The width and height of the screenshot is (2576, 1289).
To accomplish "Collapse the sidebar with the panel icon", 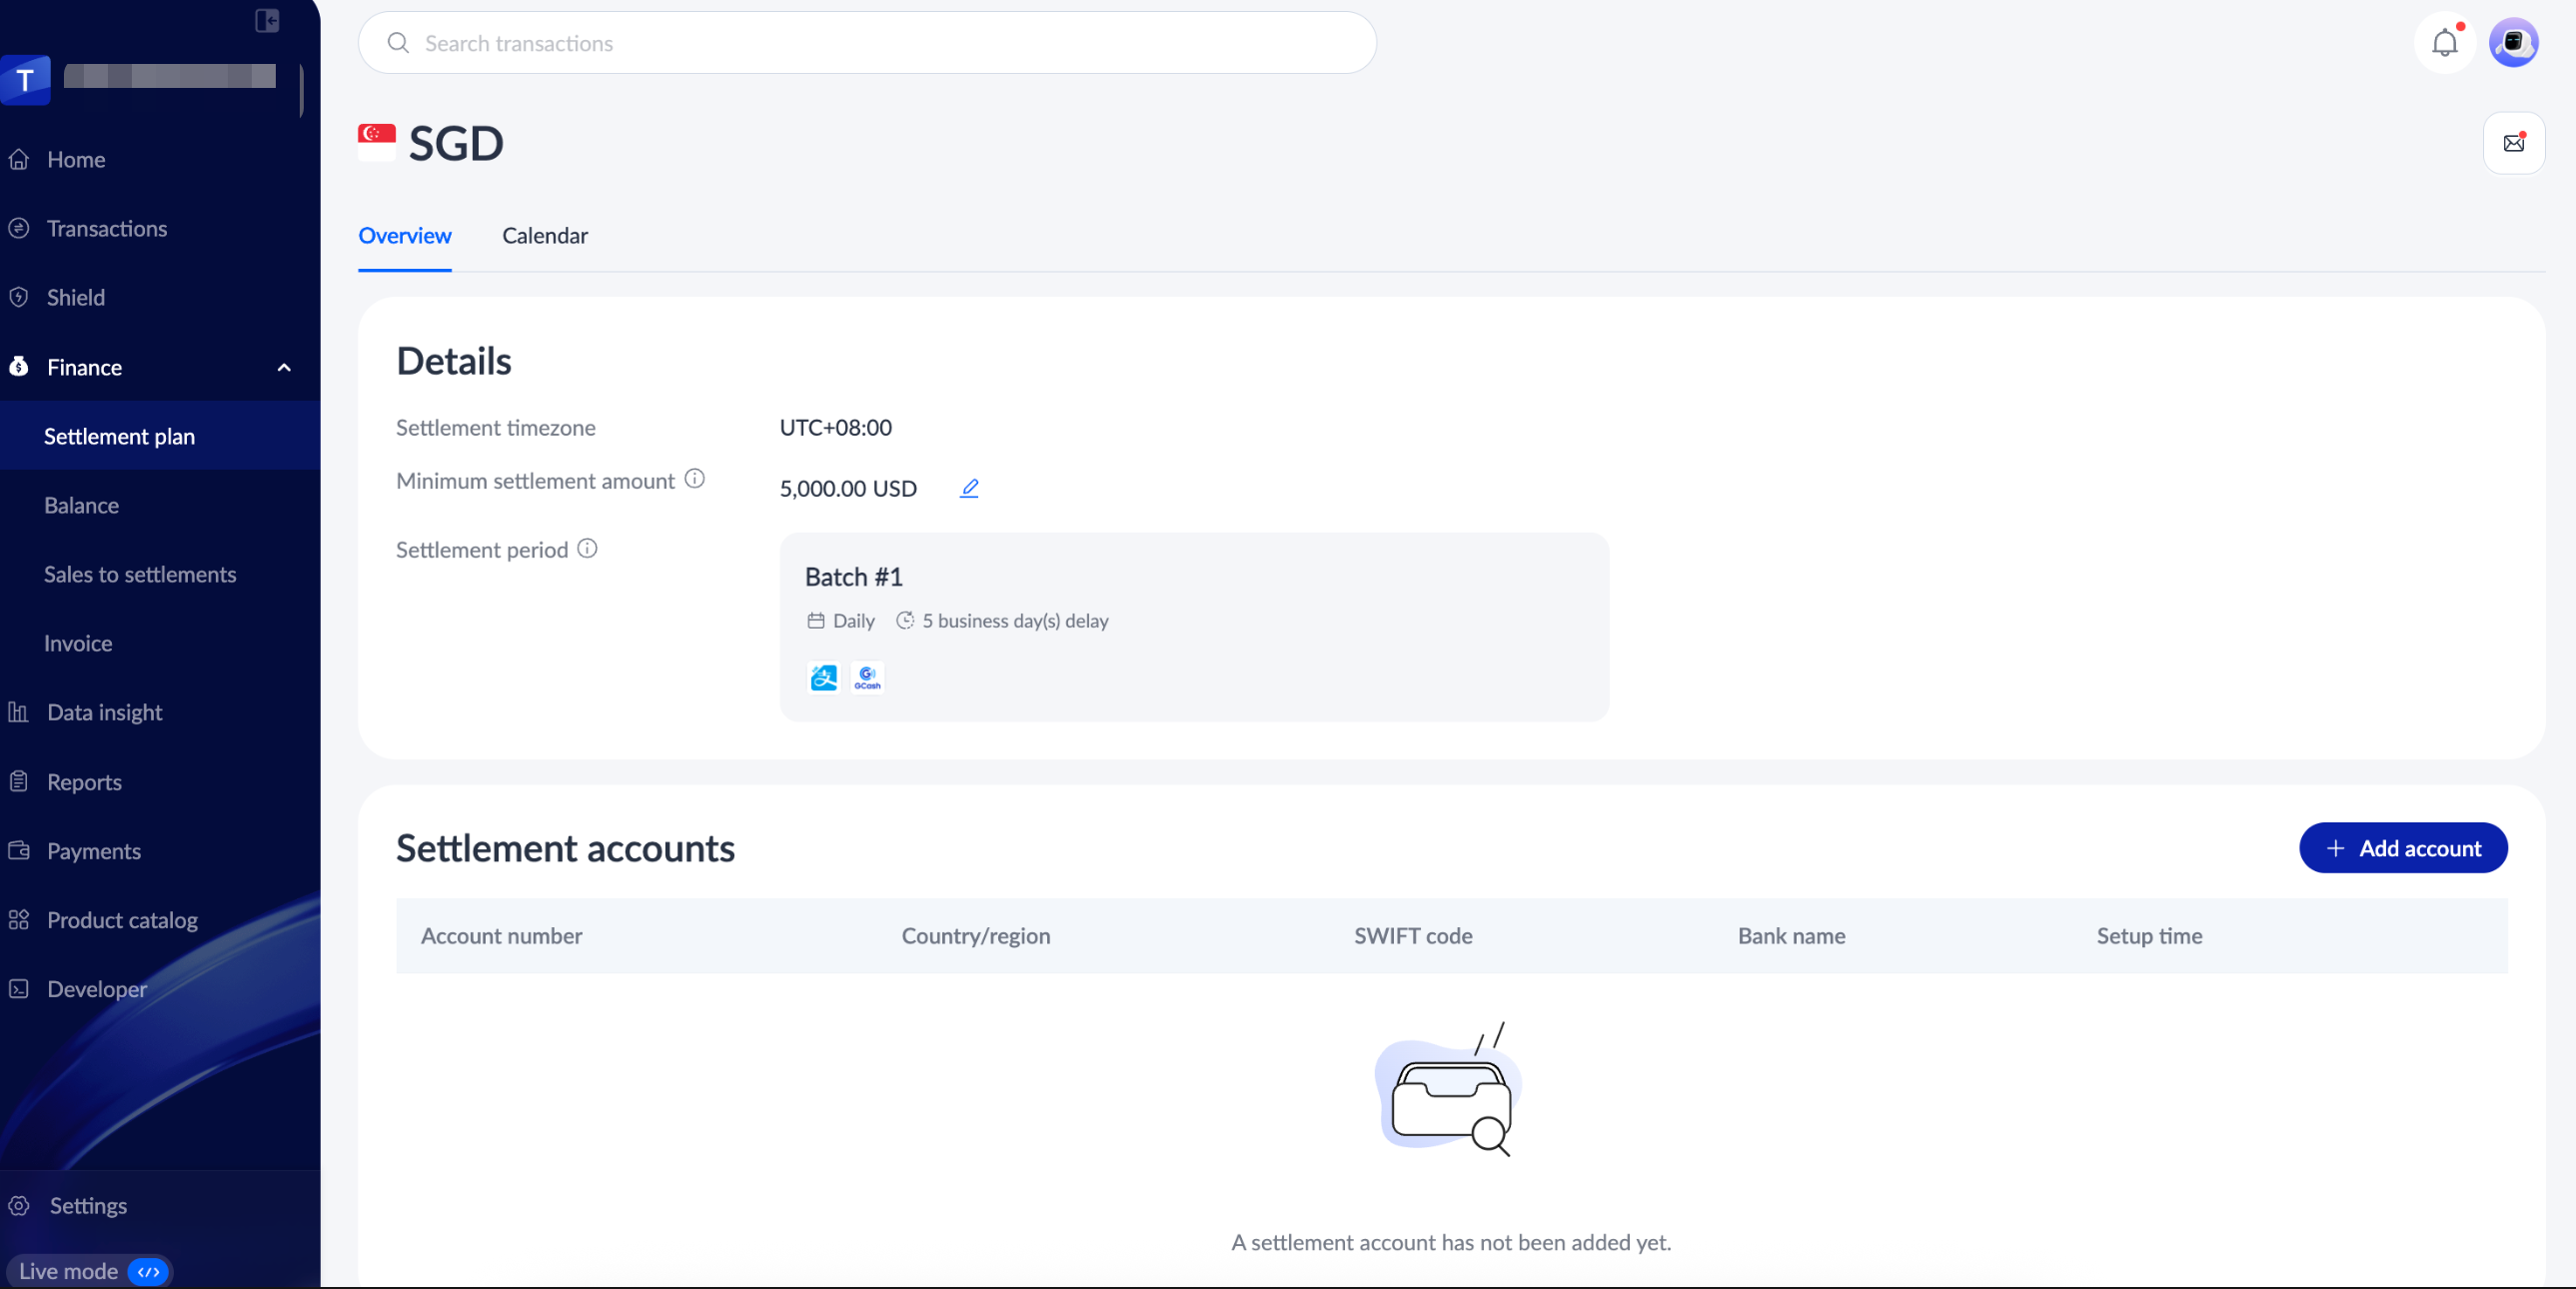I will coord(267,20).
